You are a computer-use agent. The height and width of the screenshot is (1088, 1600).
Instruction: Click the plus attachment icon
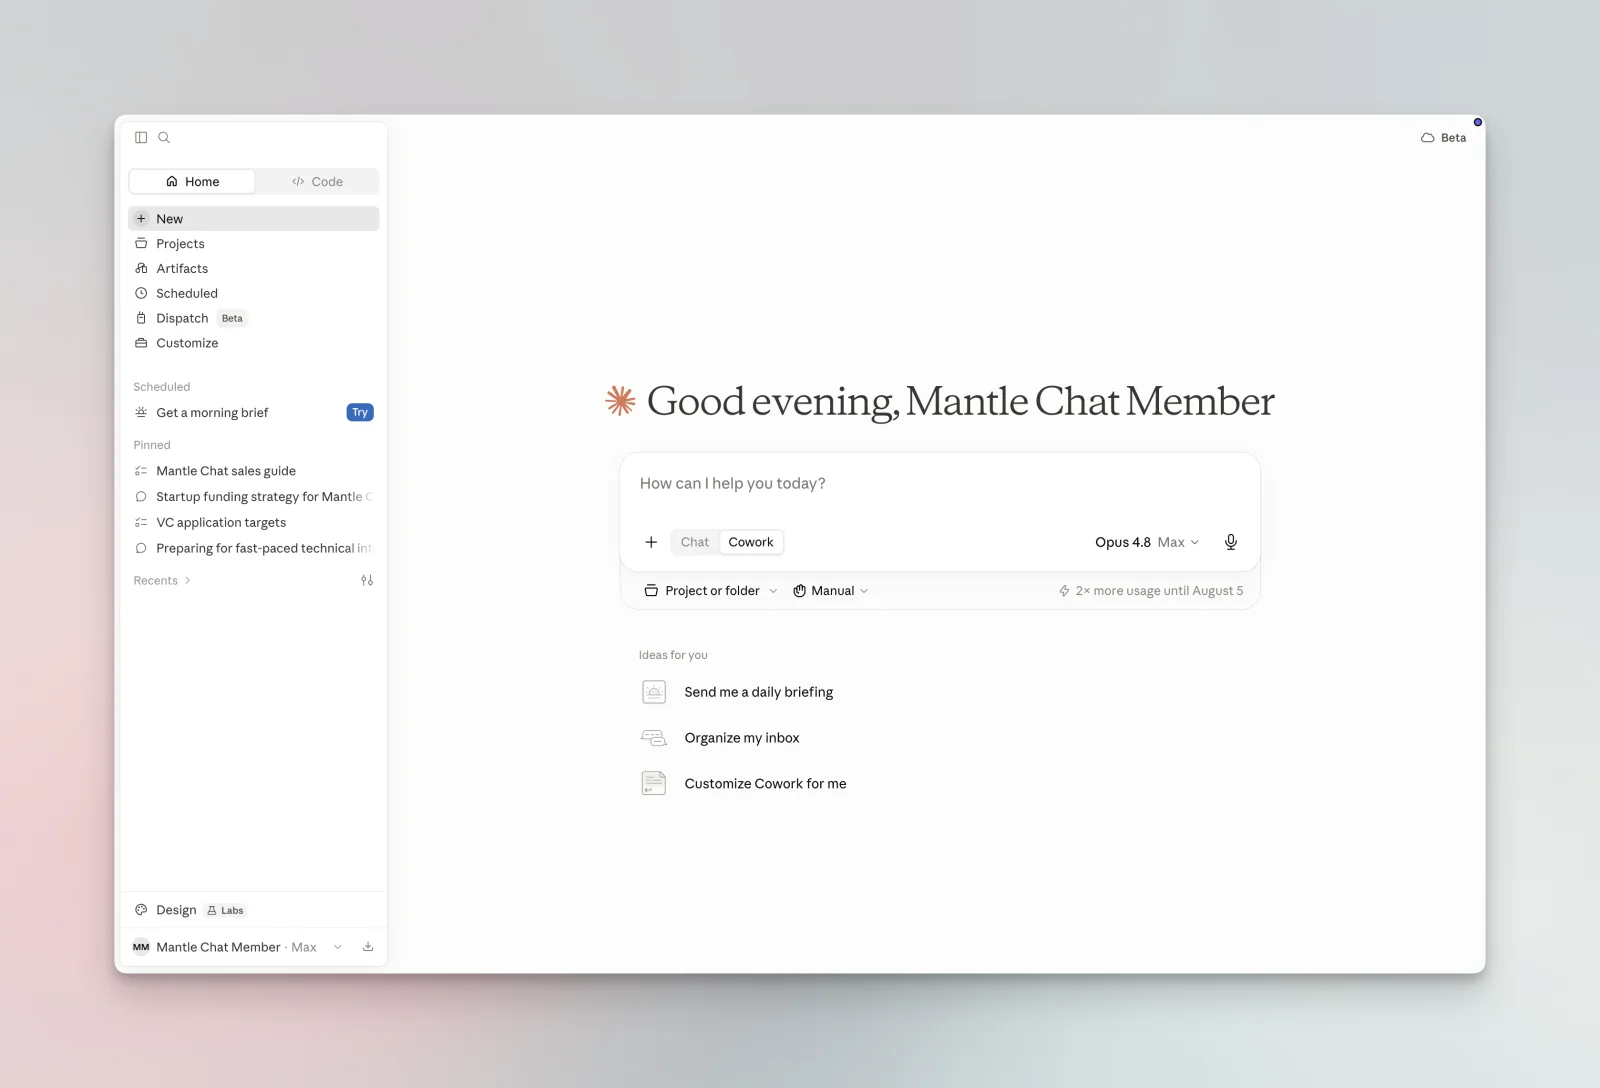pyautogui.click(x=651, y=542)
